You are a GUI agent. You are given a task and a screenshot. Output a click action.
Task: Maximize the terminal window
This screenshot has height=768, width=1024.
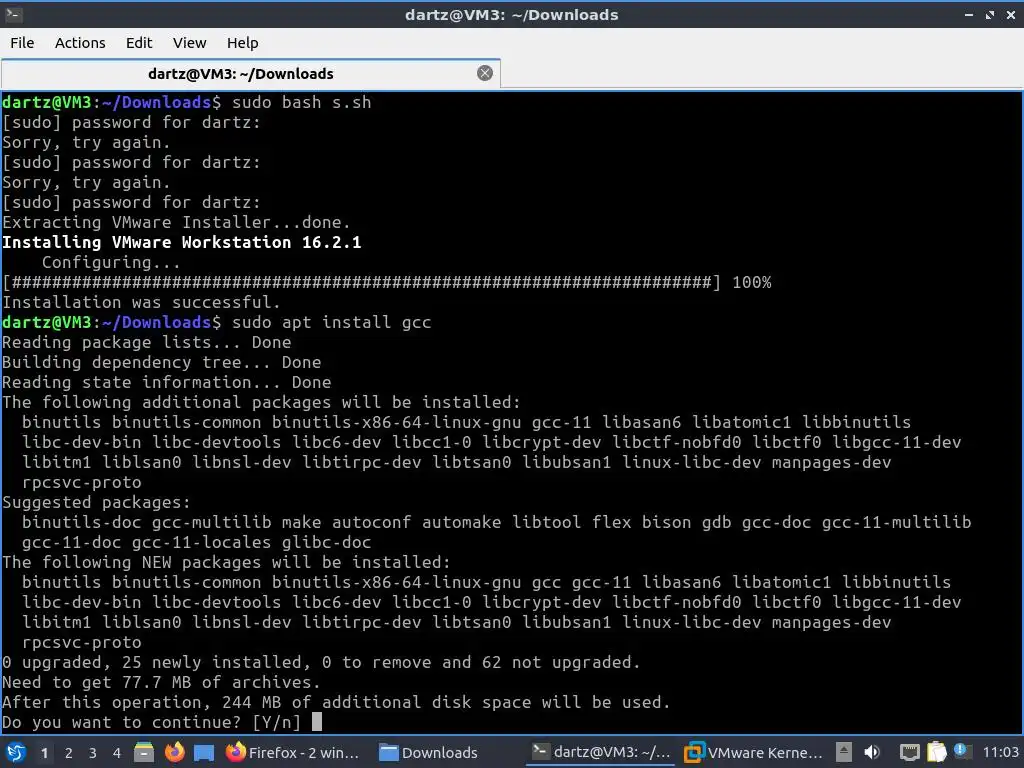[990, 14]
